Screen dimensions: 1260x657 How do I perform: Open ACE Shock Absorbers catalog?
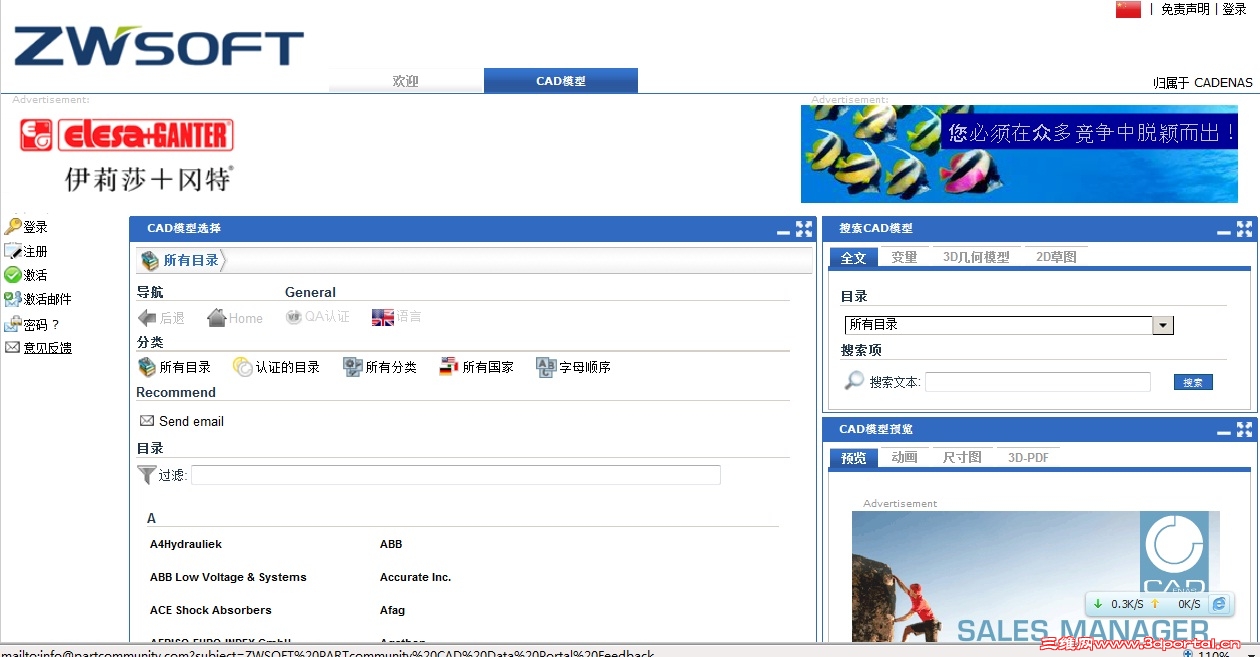click(211, 610)
